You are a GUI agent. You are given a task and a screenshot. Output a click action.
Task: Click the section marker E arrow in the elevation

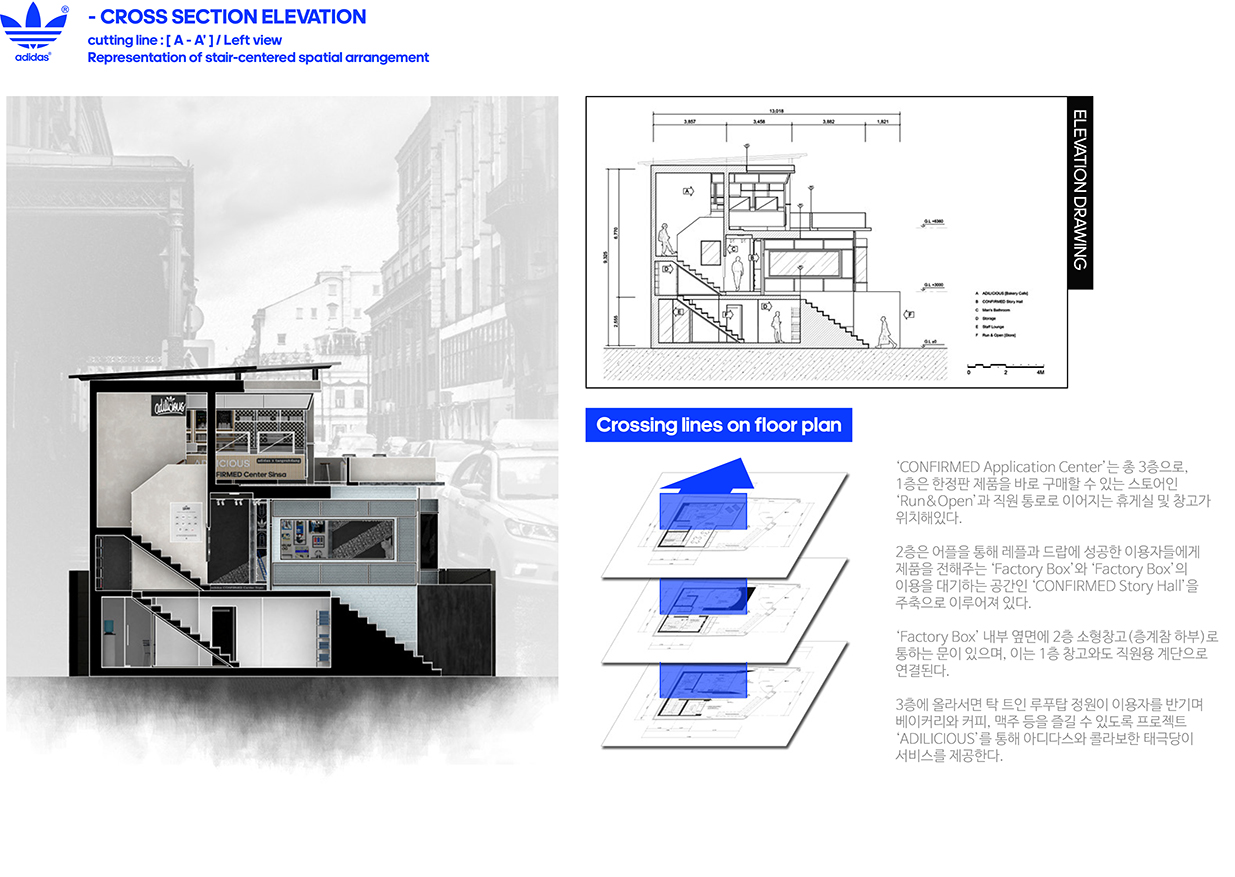click(x=678, y=311)
